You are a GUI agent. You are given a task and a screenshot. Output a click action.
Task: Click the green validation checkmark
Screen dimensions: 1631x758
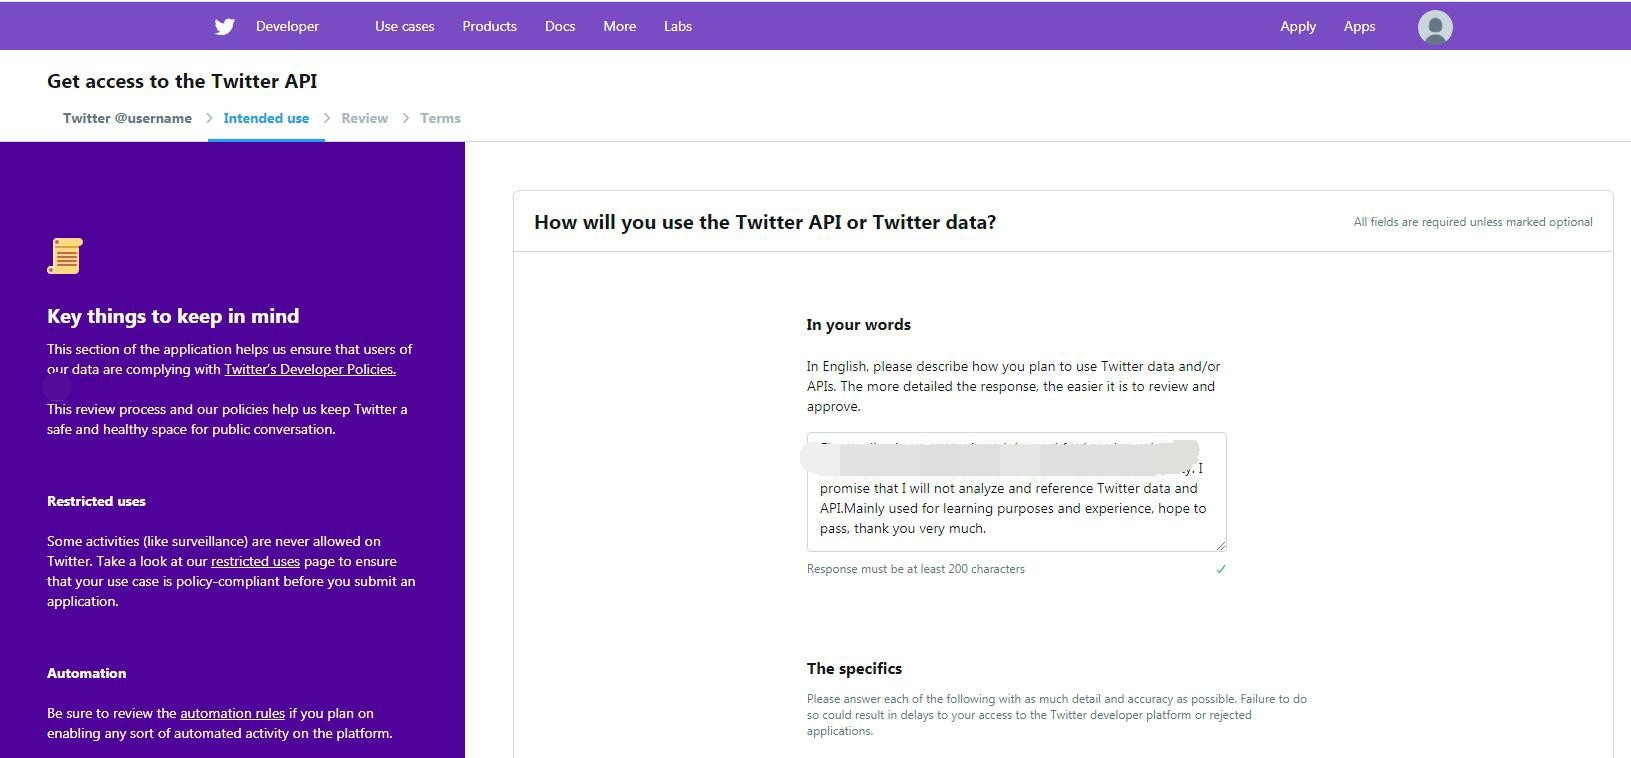[x=1220, y=569]
